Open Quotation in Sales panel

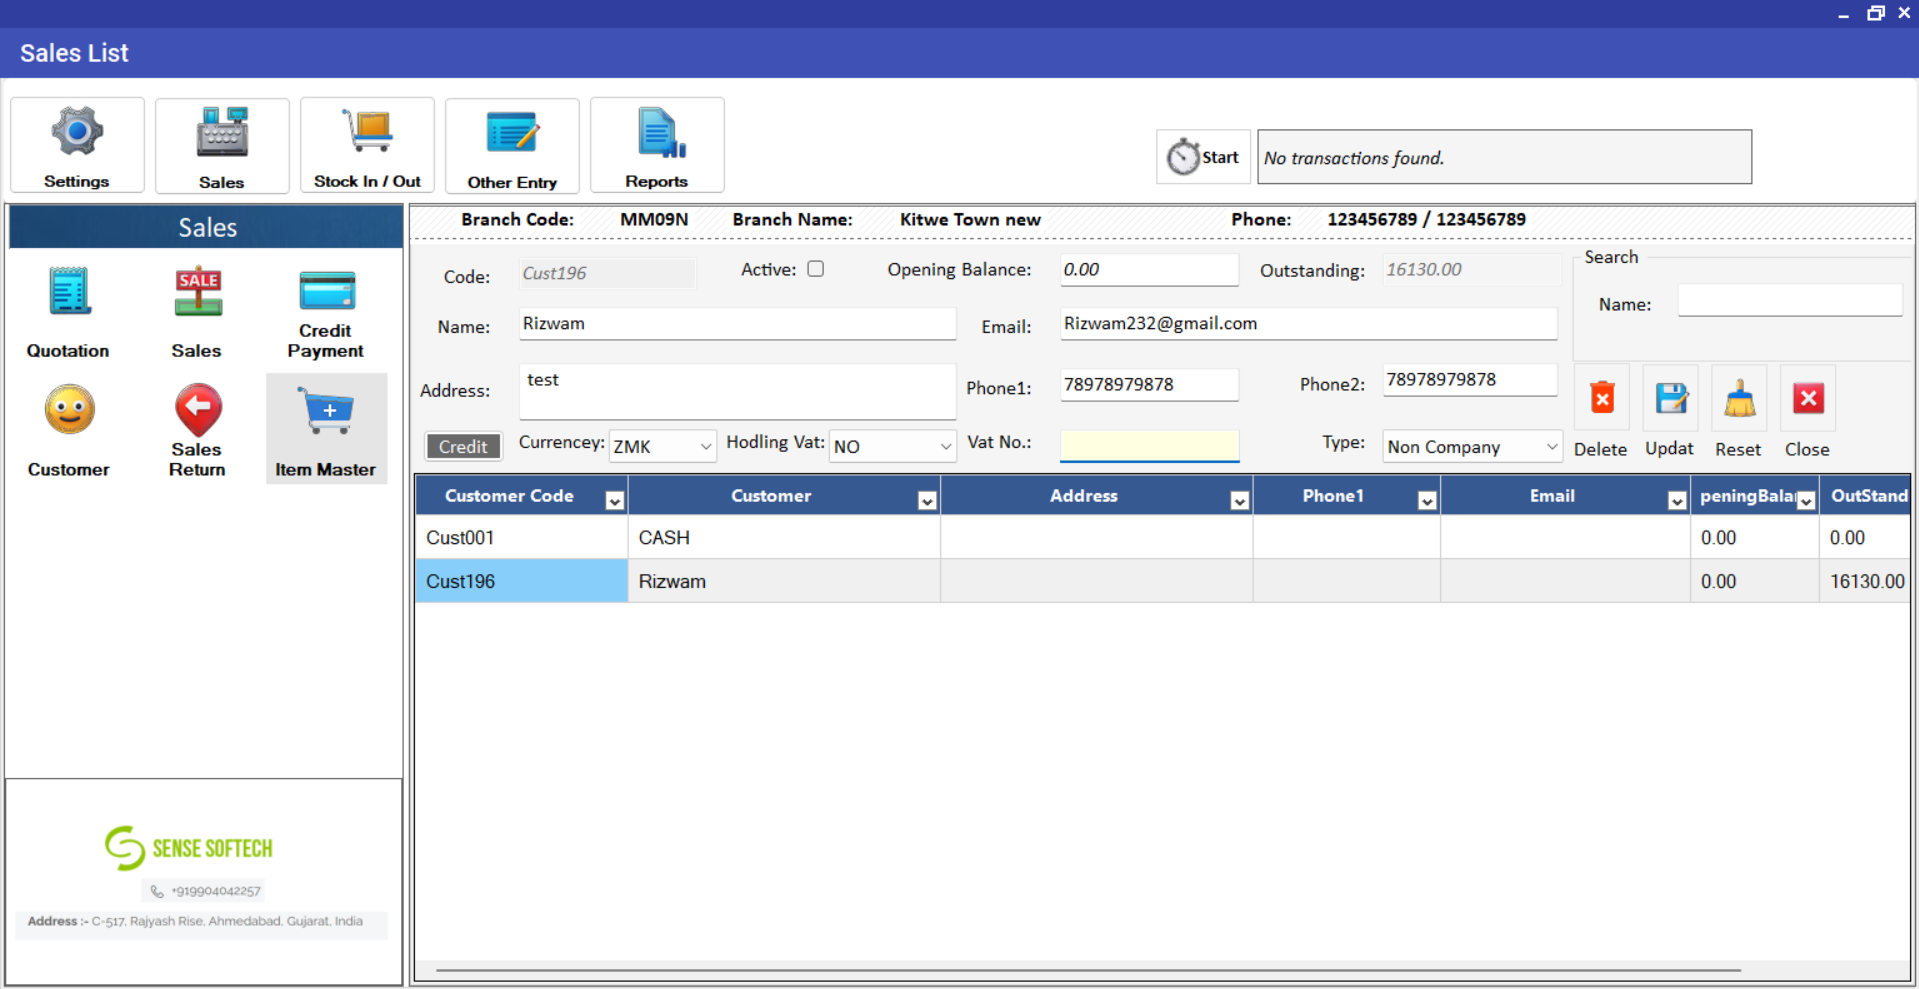[x=69, y=291]
